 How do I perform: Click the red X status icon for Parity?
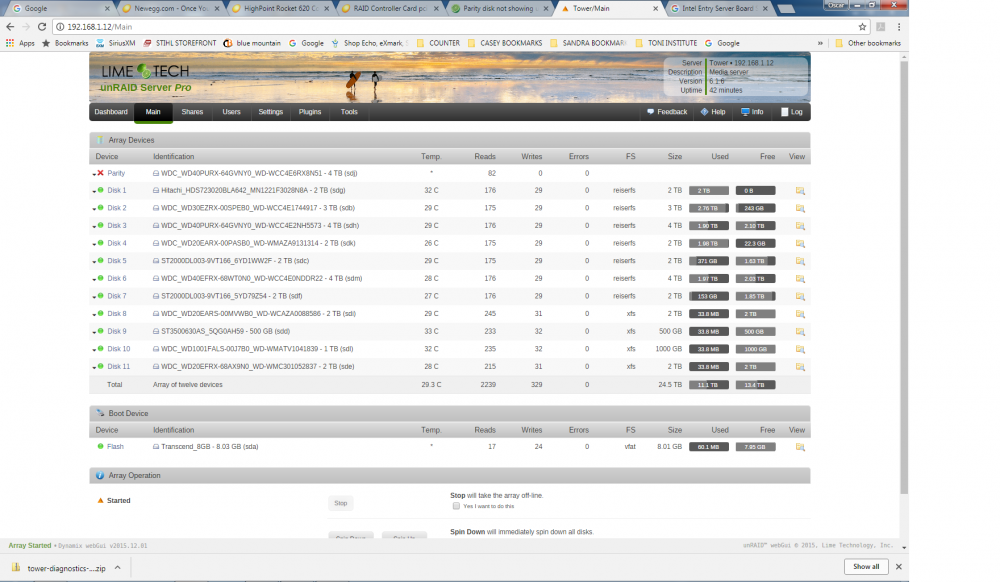click(100, 173)
